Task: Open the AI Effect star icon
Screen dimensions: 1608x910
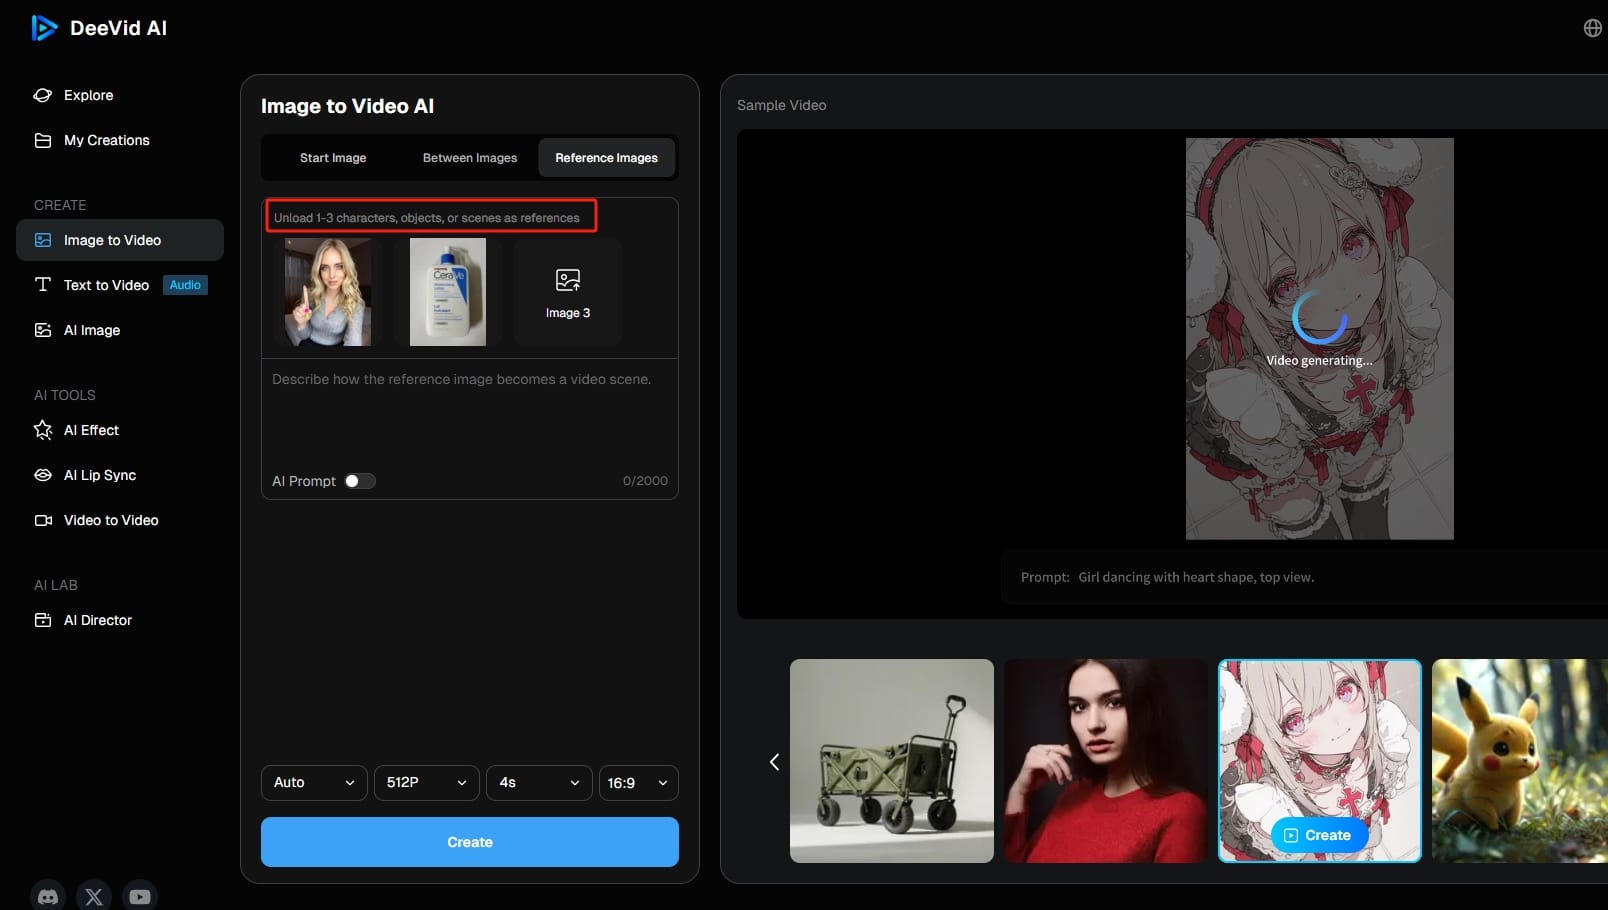Action: [x=43, y=430]
